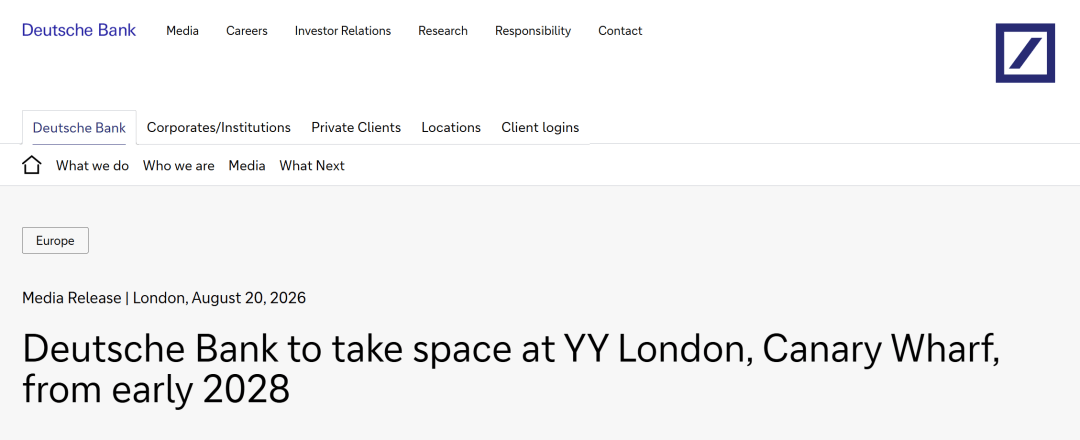Viewport: 1080px width, 440px height.
Task: Open Media in the secondary navigation
Action: [247, 166]
